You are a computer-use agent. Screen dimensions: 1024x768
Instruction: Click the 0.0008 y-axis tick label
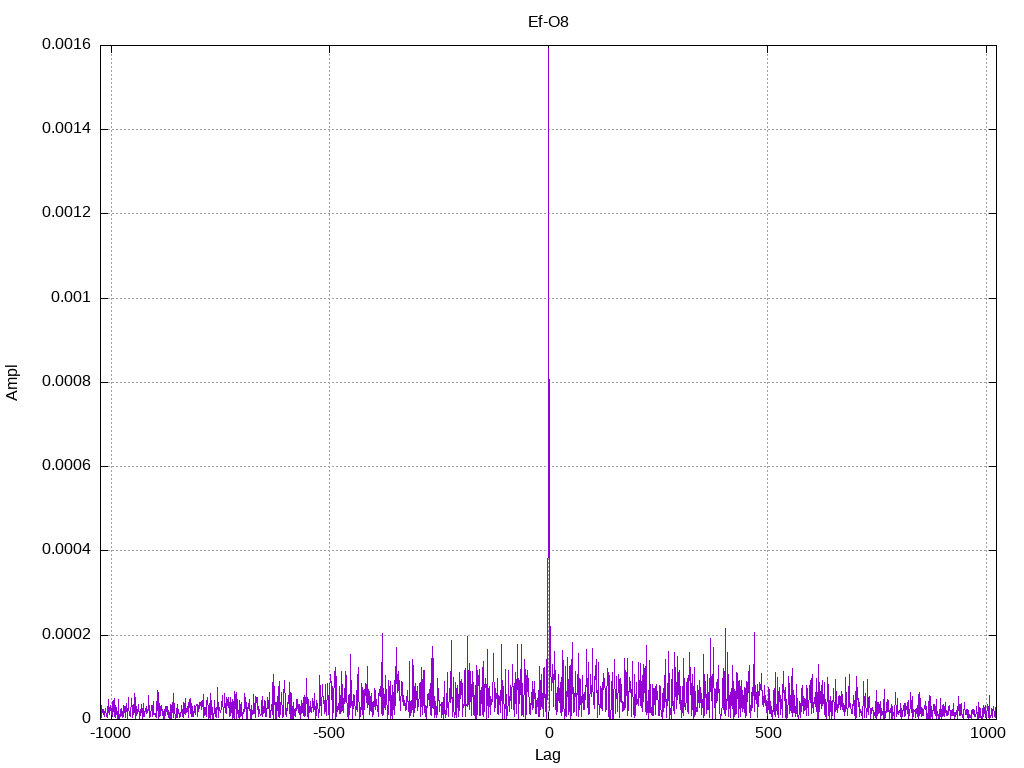click(67, 381)
